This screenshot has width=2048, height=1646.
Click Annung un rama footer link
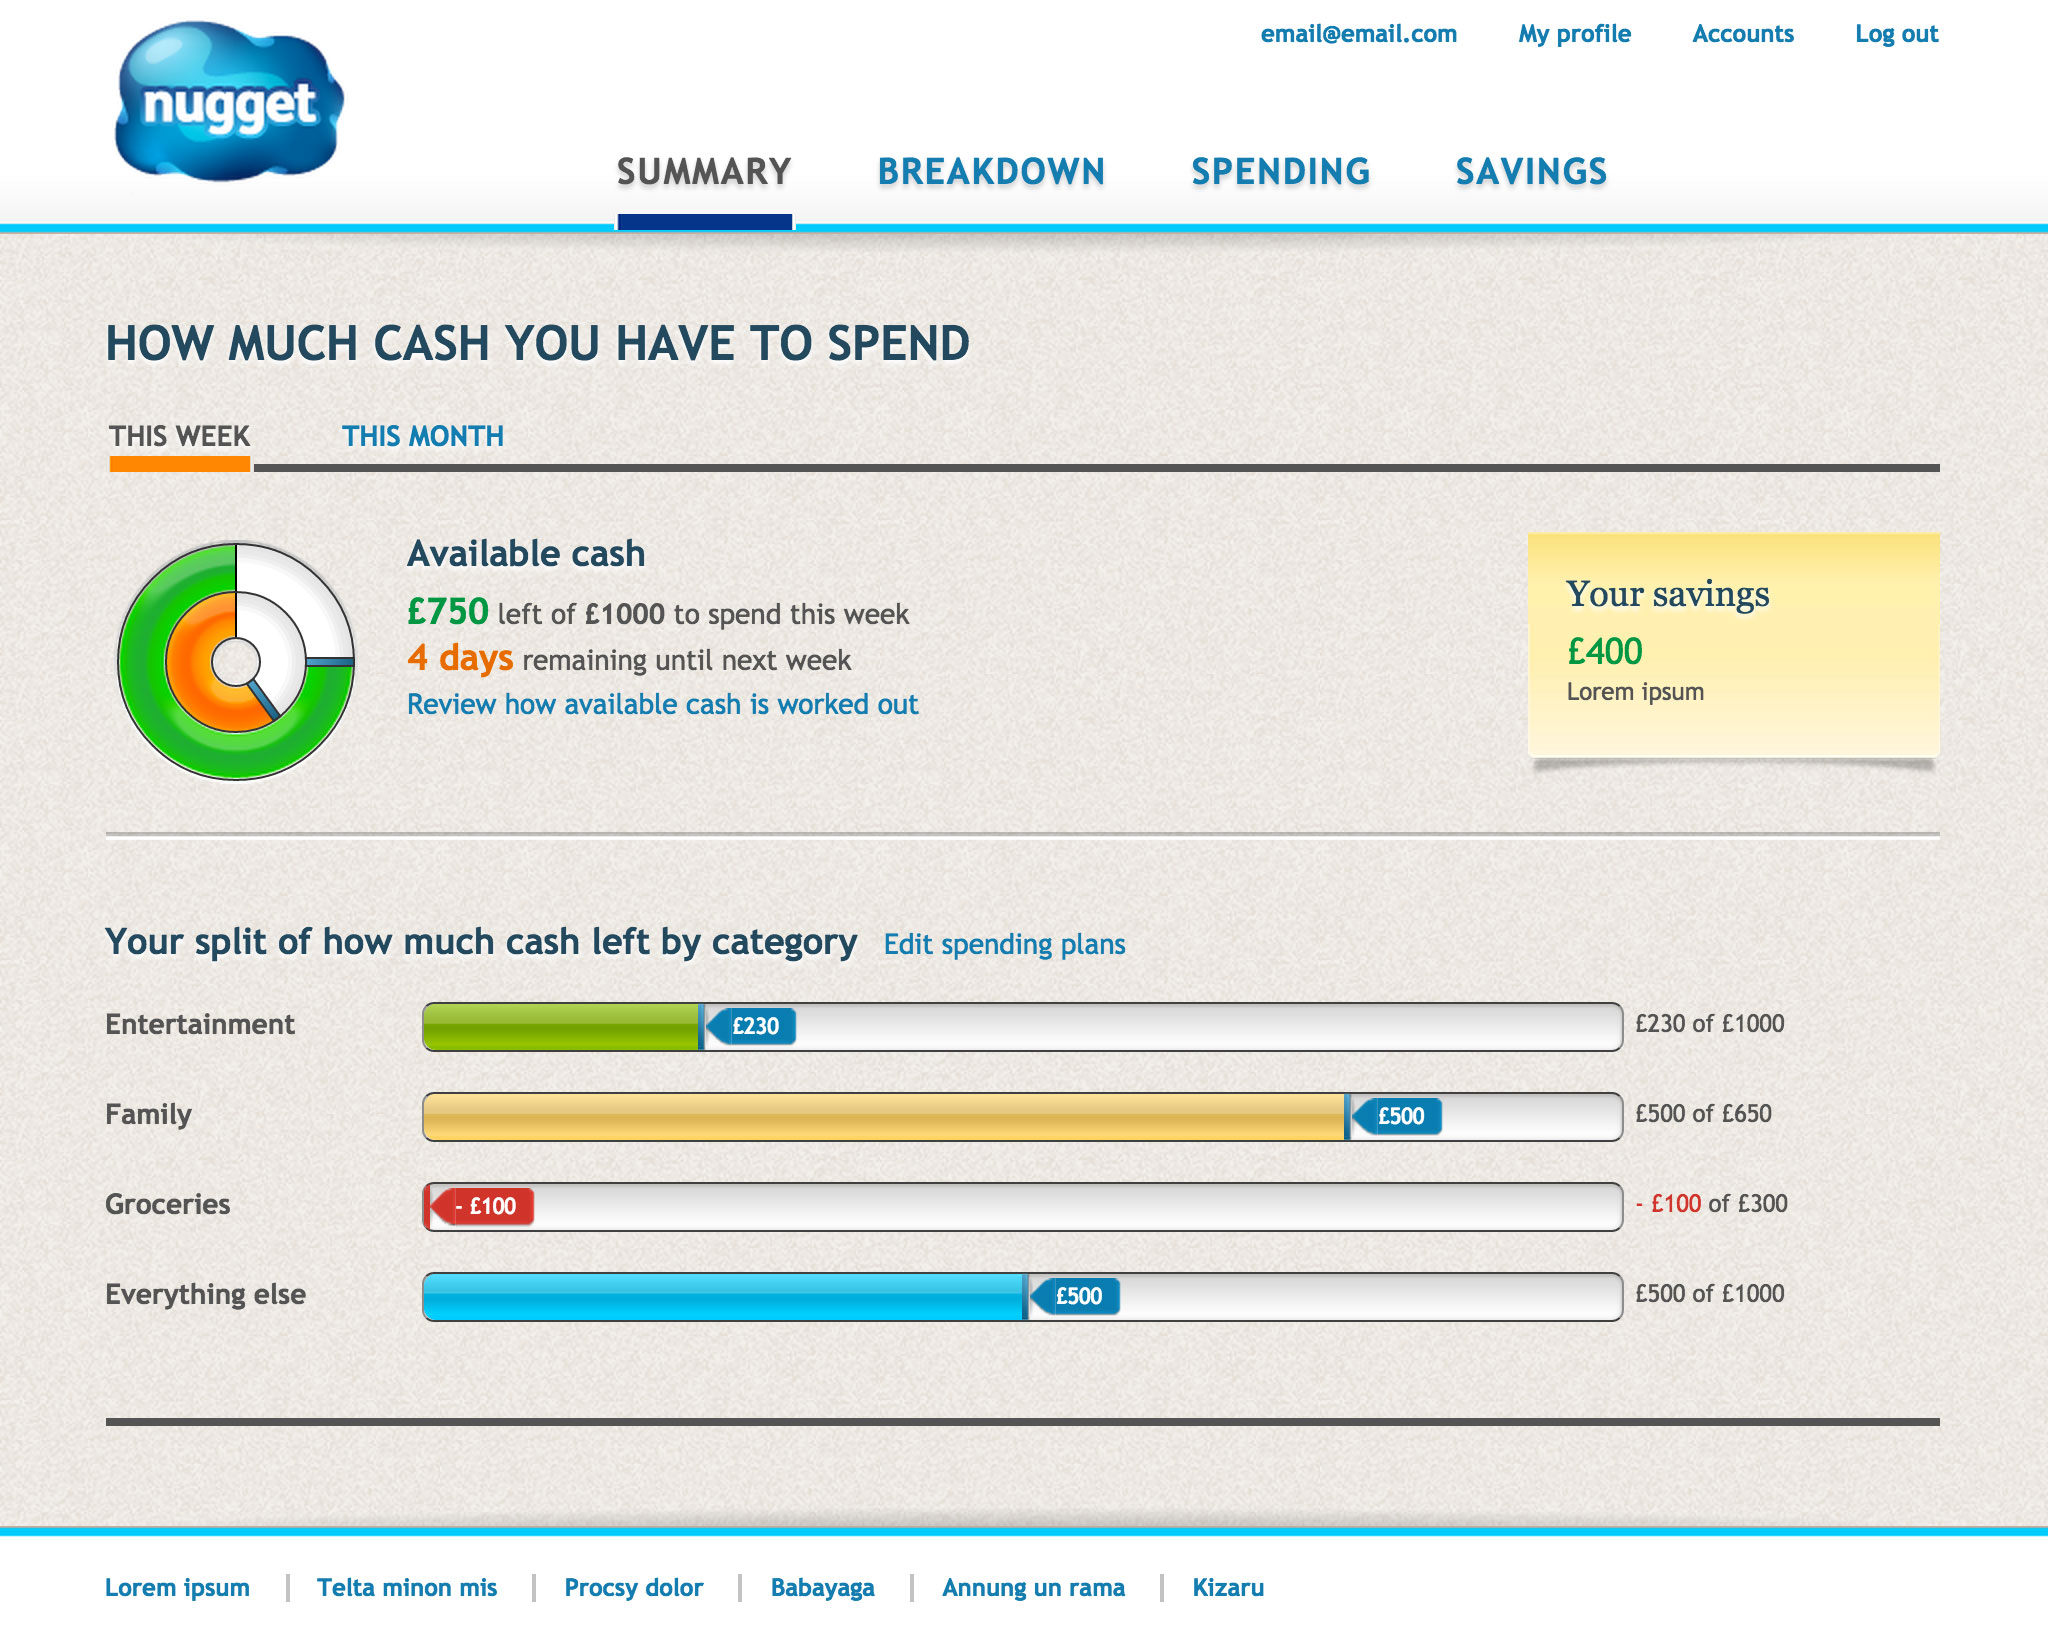click(1033, 1588)
